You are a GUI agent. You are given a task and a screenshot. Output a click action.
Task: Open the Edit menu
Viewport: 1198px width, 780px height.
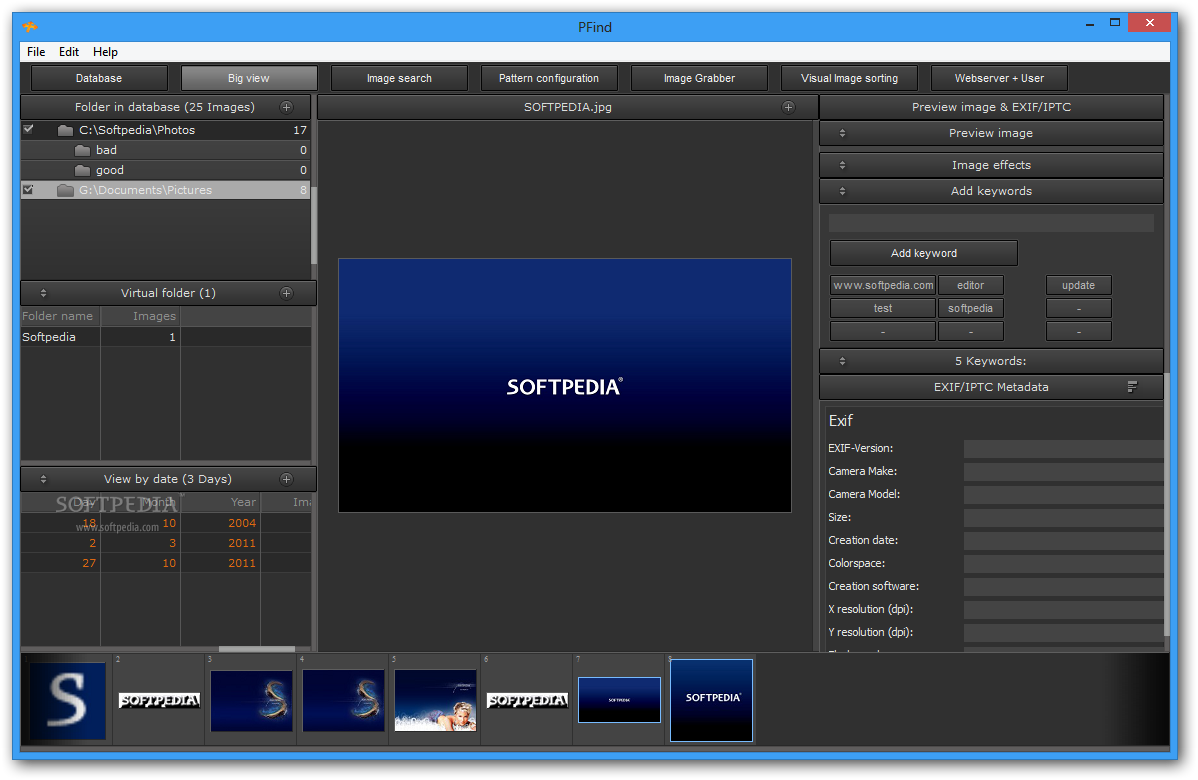tap(69, 52)
